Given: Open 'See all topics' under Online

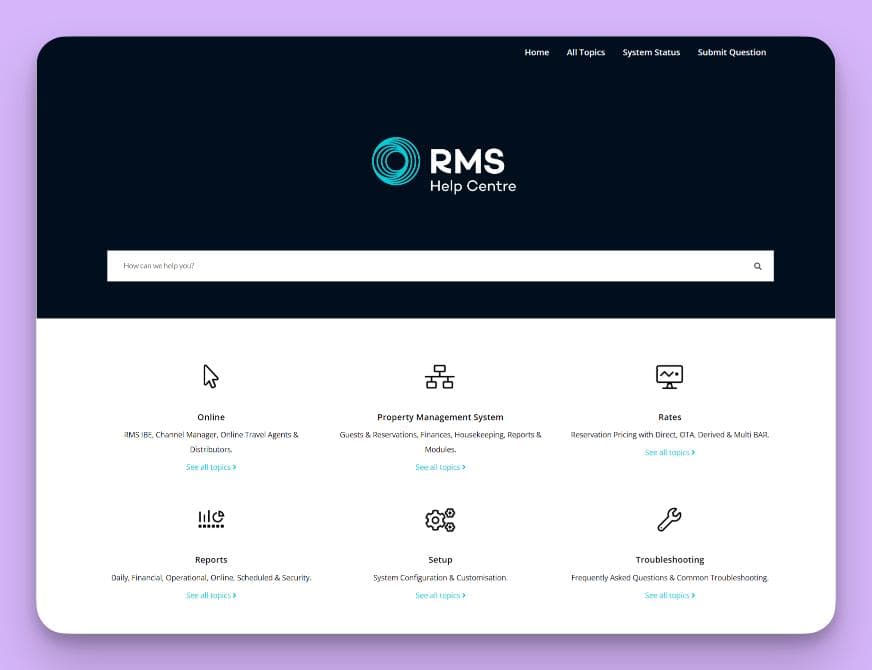Looking at the screenshot, I should pyautogui.click(x=210, y=467).
